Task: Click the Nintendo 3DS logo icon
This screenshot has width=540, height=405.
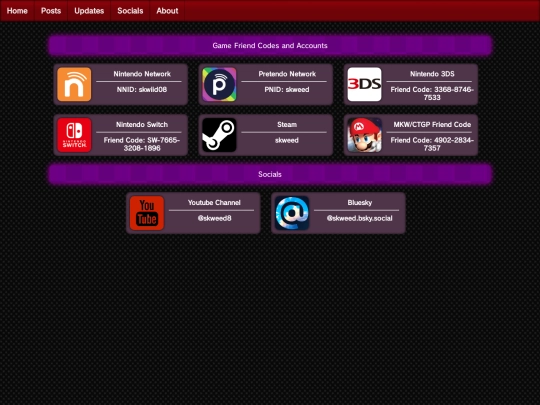Action: click(x=364, y=84)
